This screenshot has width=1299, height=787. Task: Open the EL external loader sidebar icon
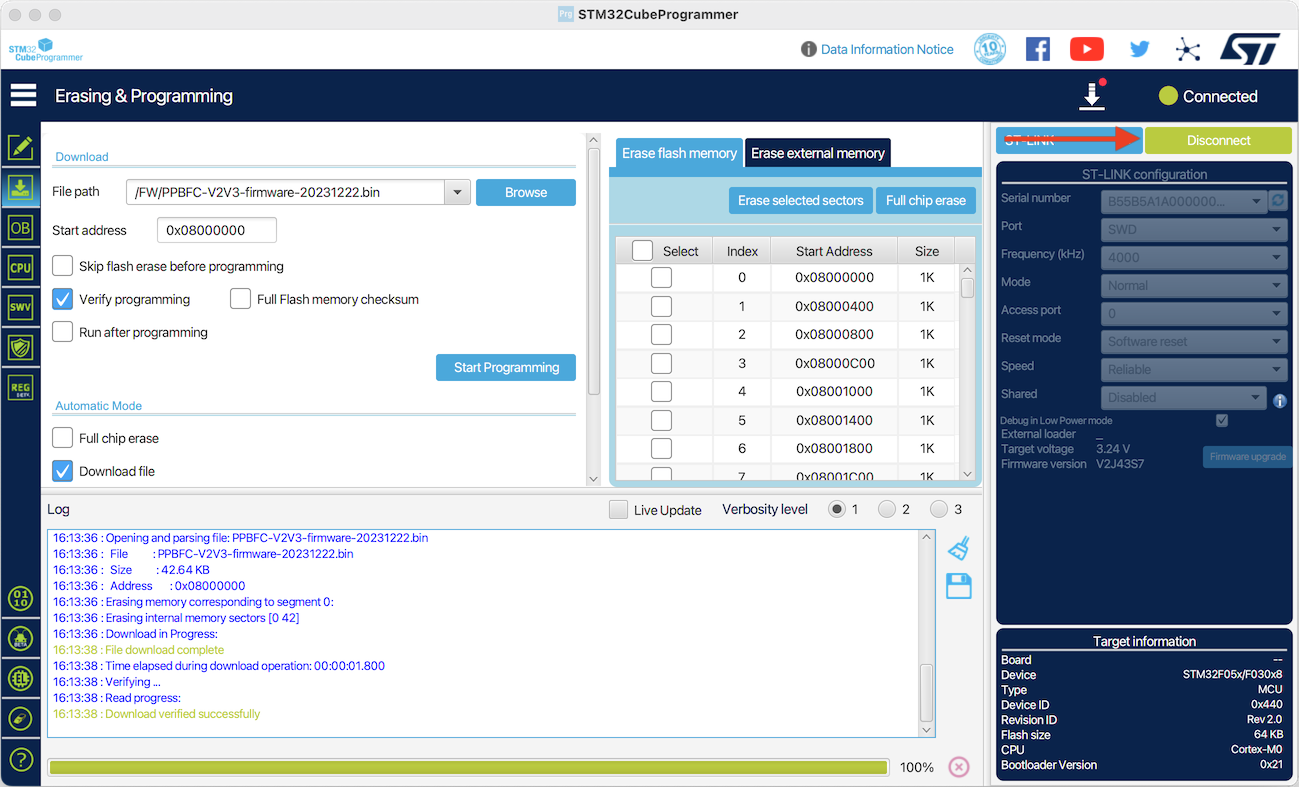pyautogui.click(x=20, y=679)
